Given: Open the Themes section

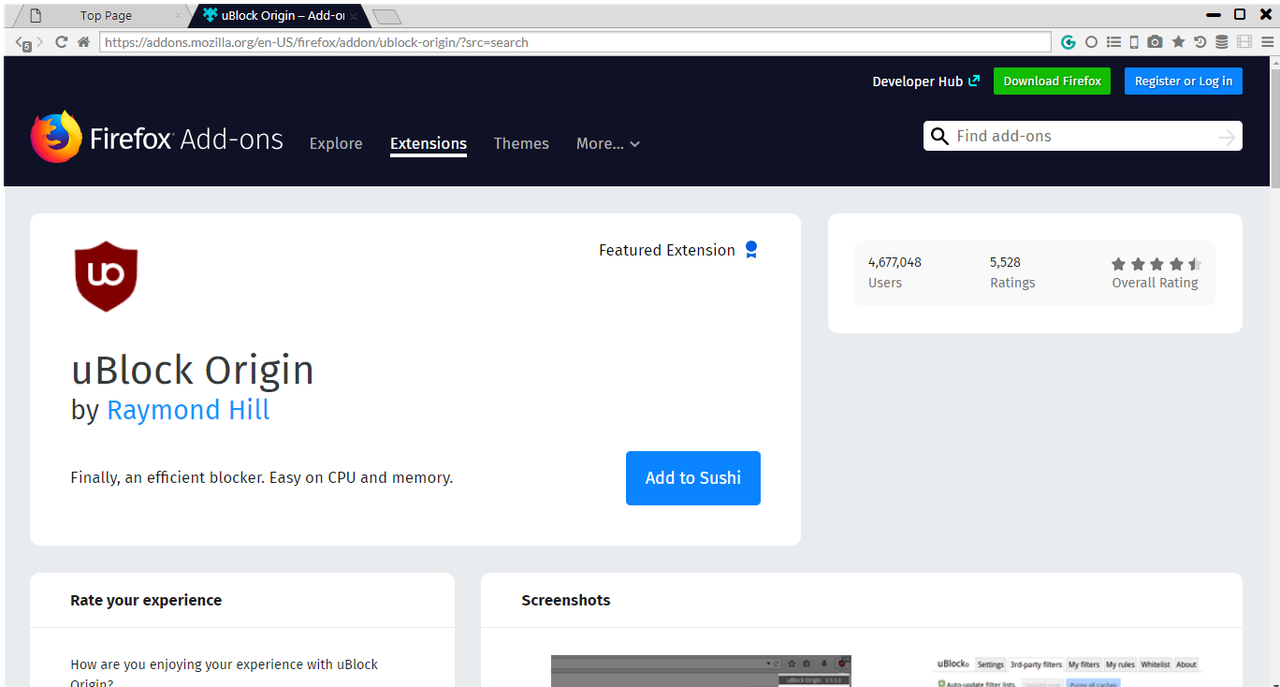Looking at the screenshot, I should pos(521,144).
